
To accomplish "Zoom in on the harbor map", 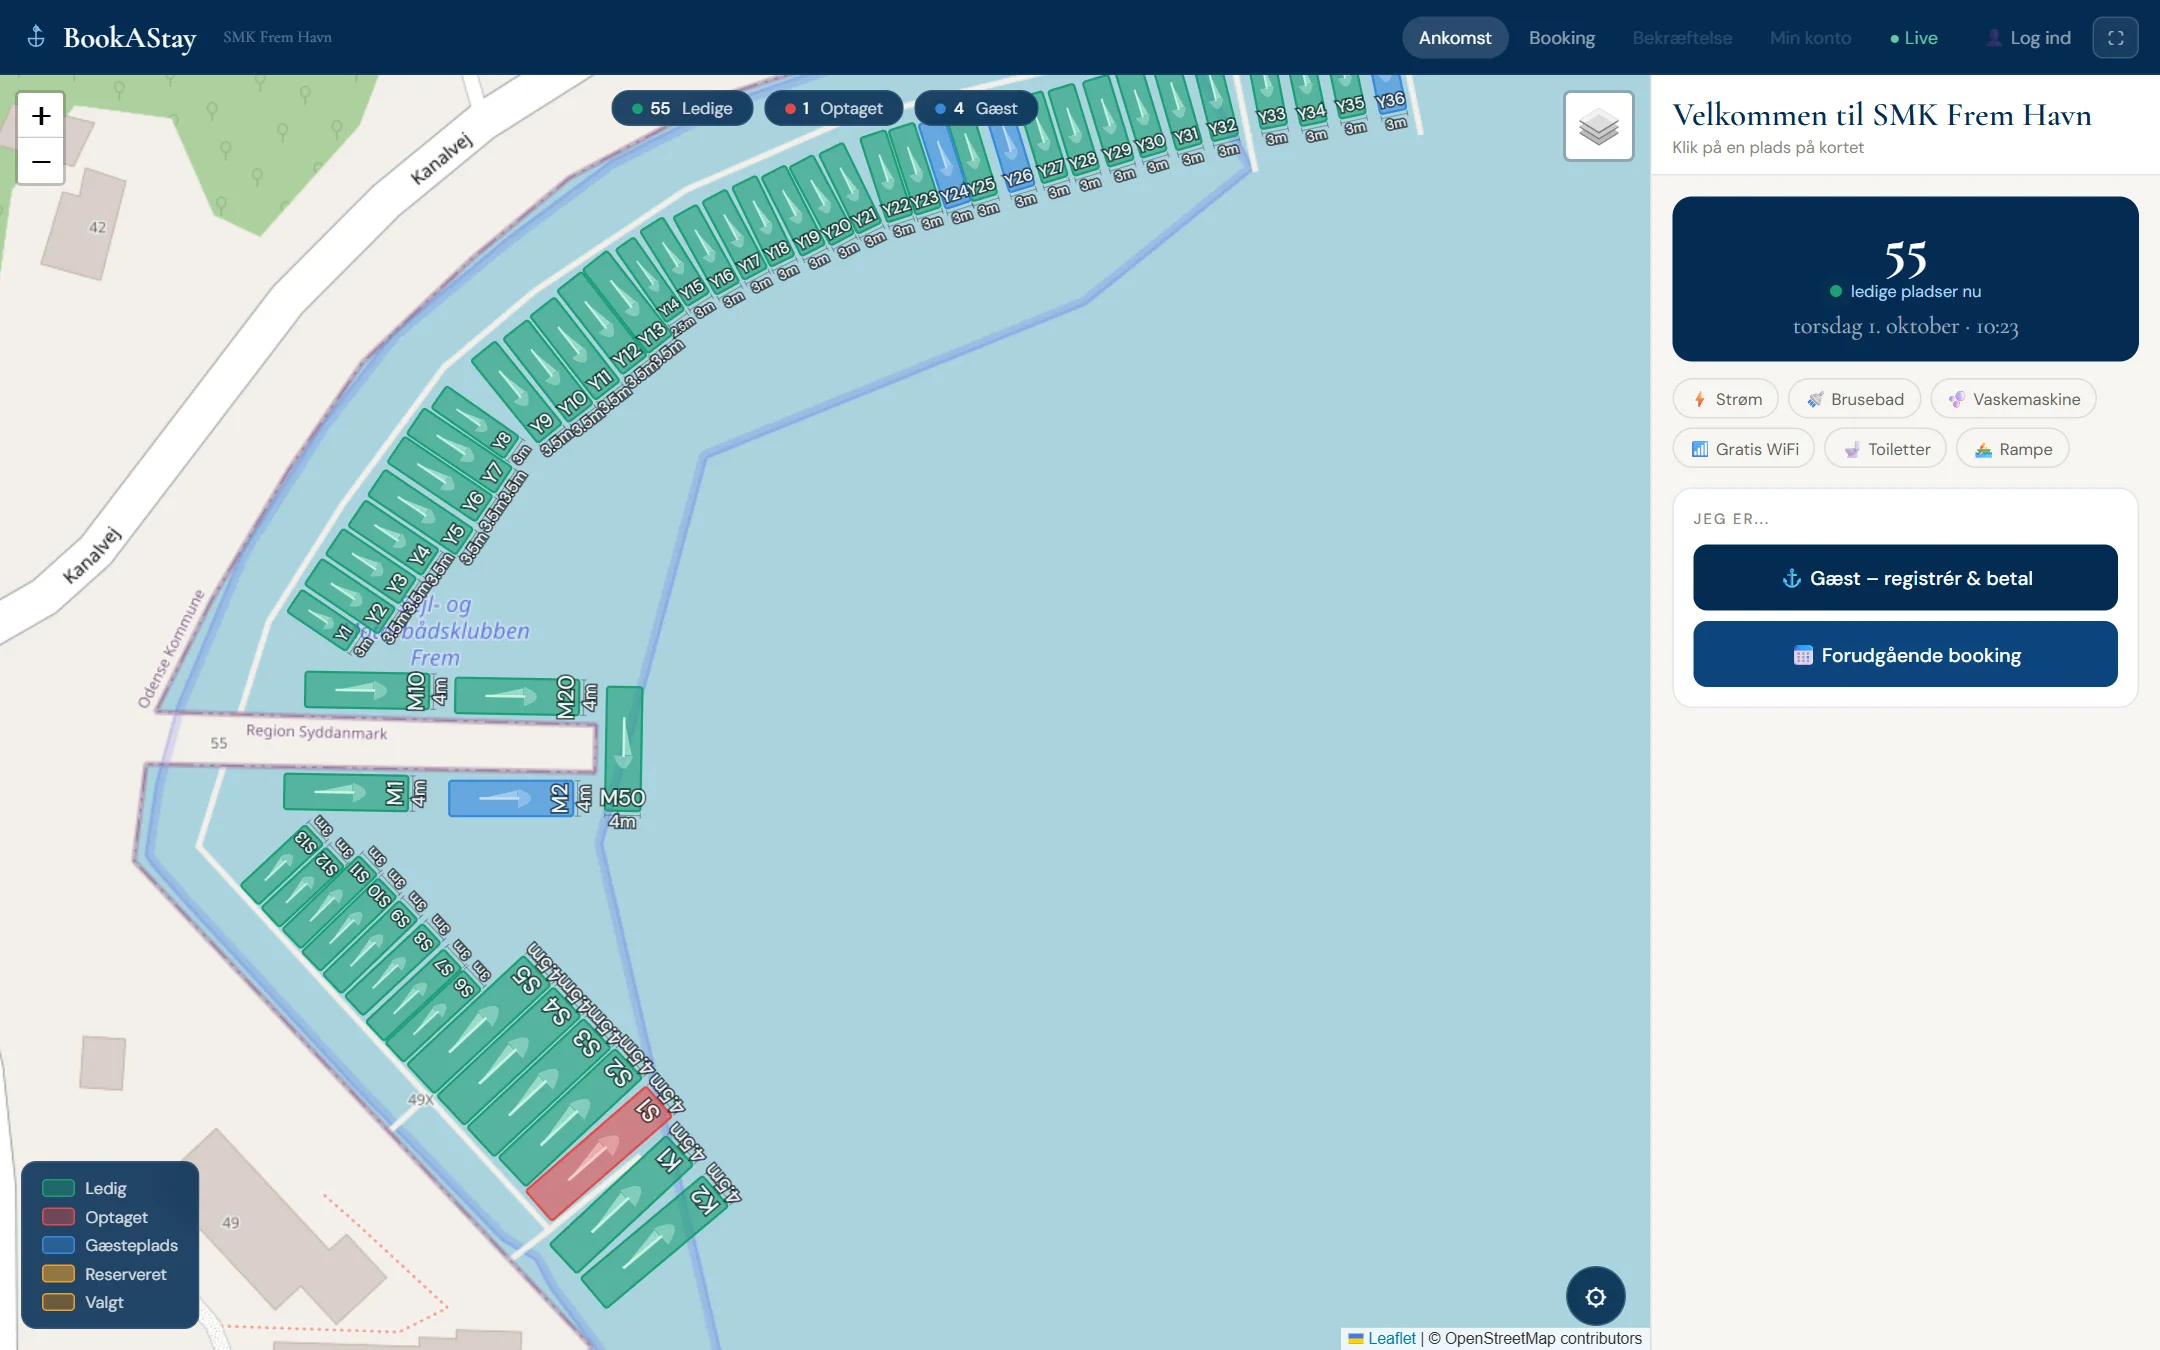I will click(x=41, y=116).
